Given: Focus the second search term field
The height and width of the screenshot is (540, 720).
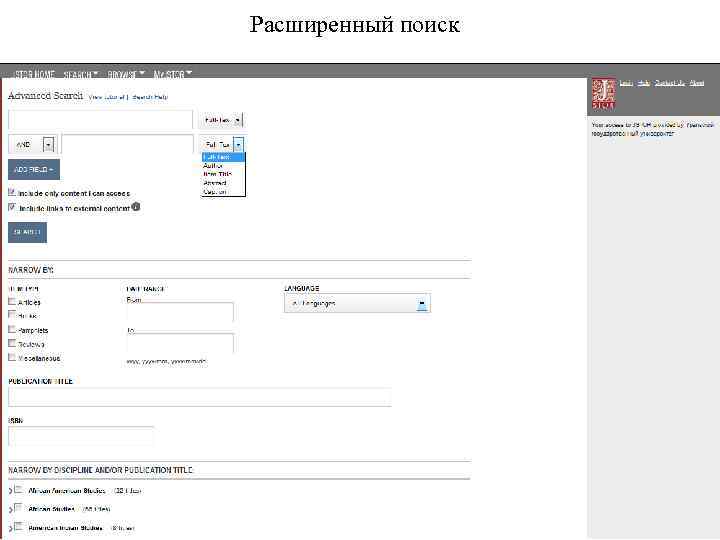Looking at the screenshot, I should pos(128,144).
